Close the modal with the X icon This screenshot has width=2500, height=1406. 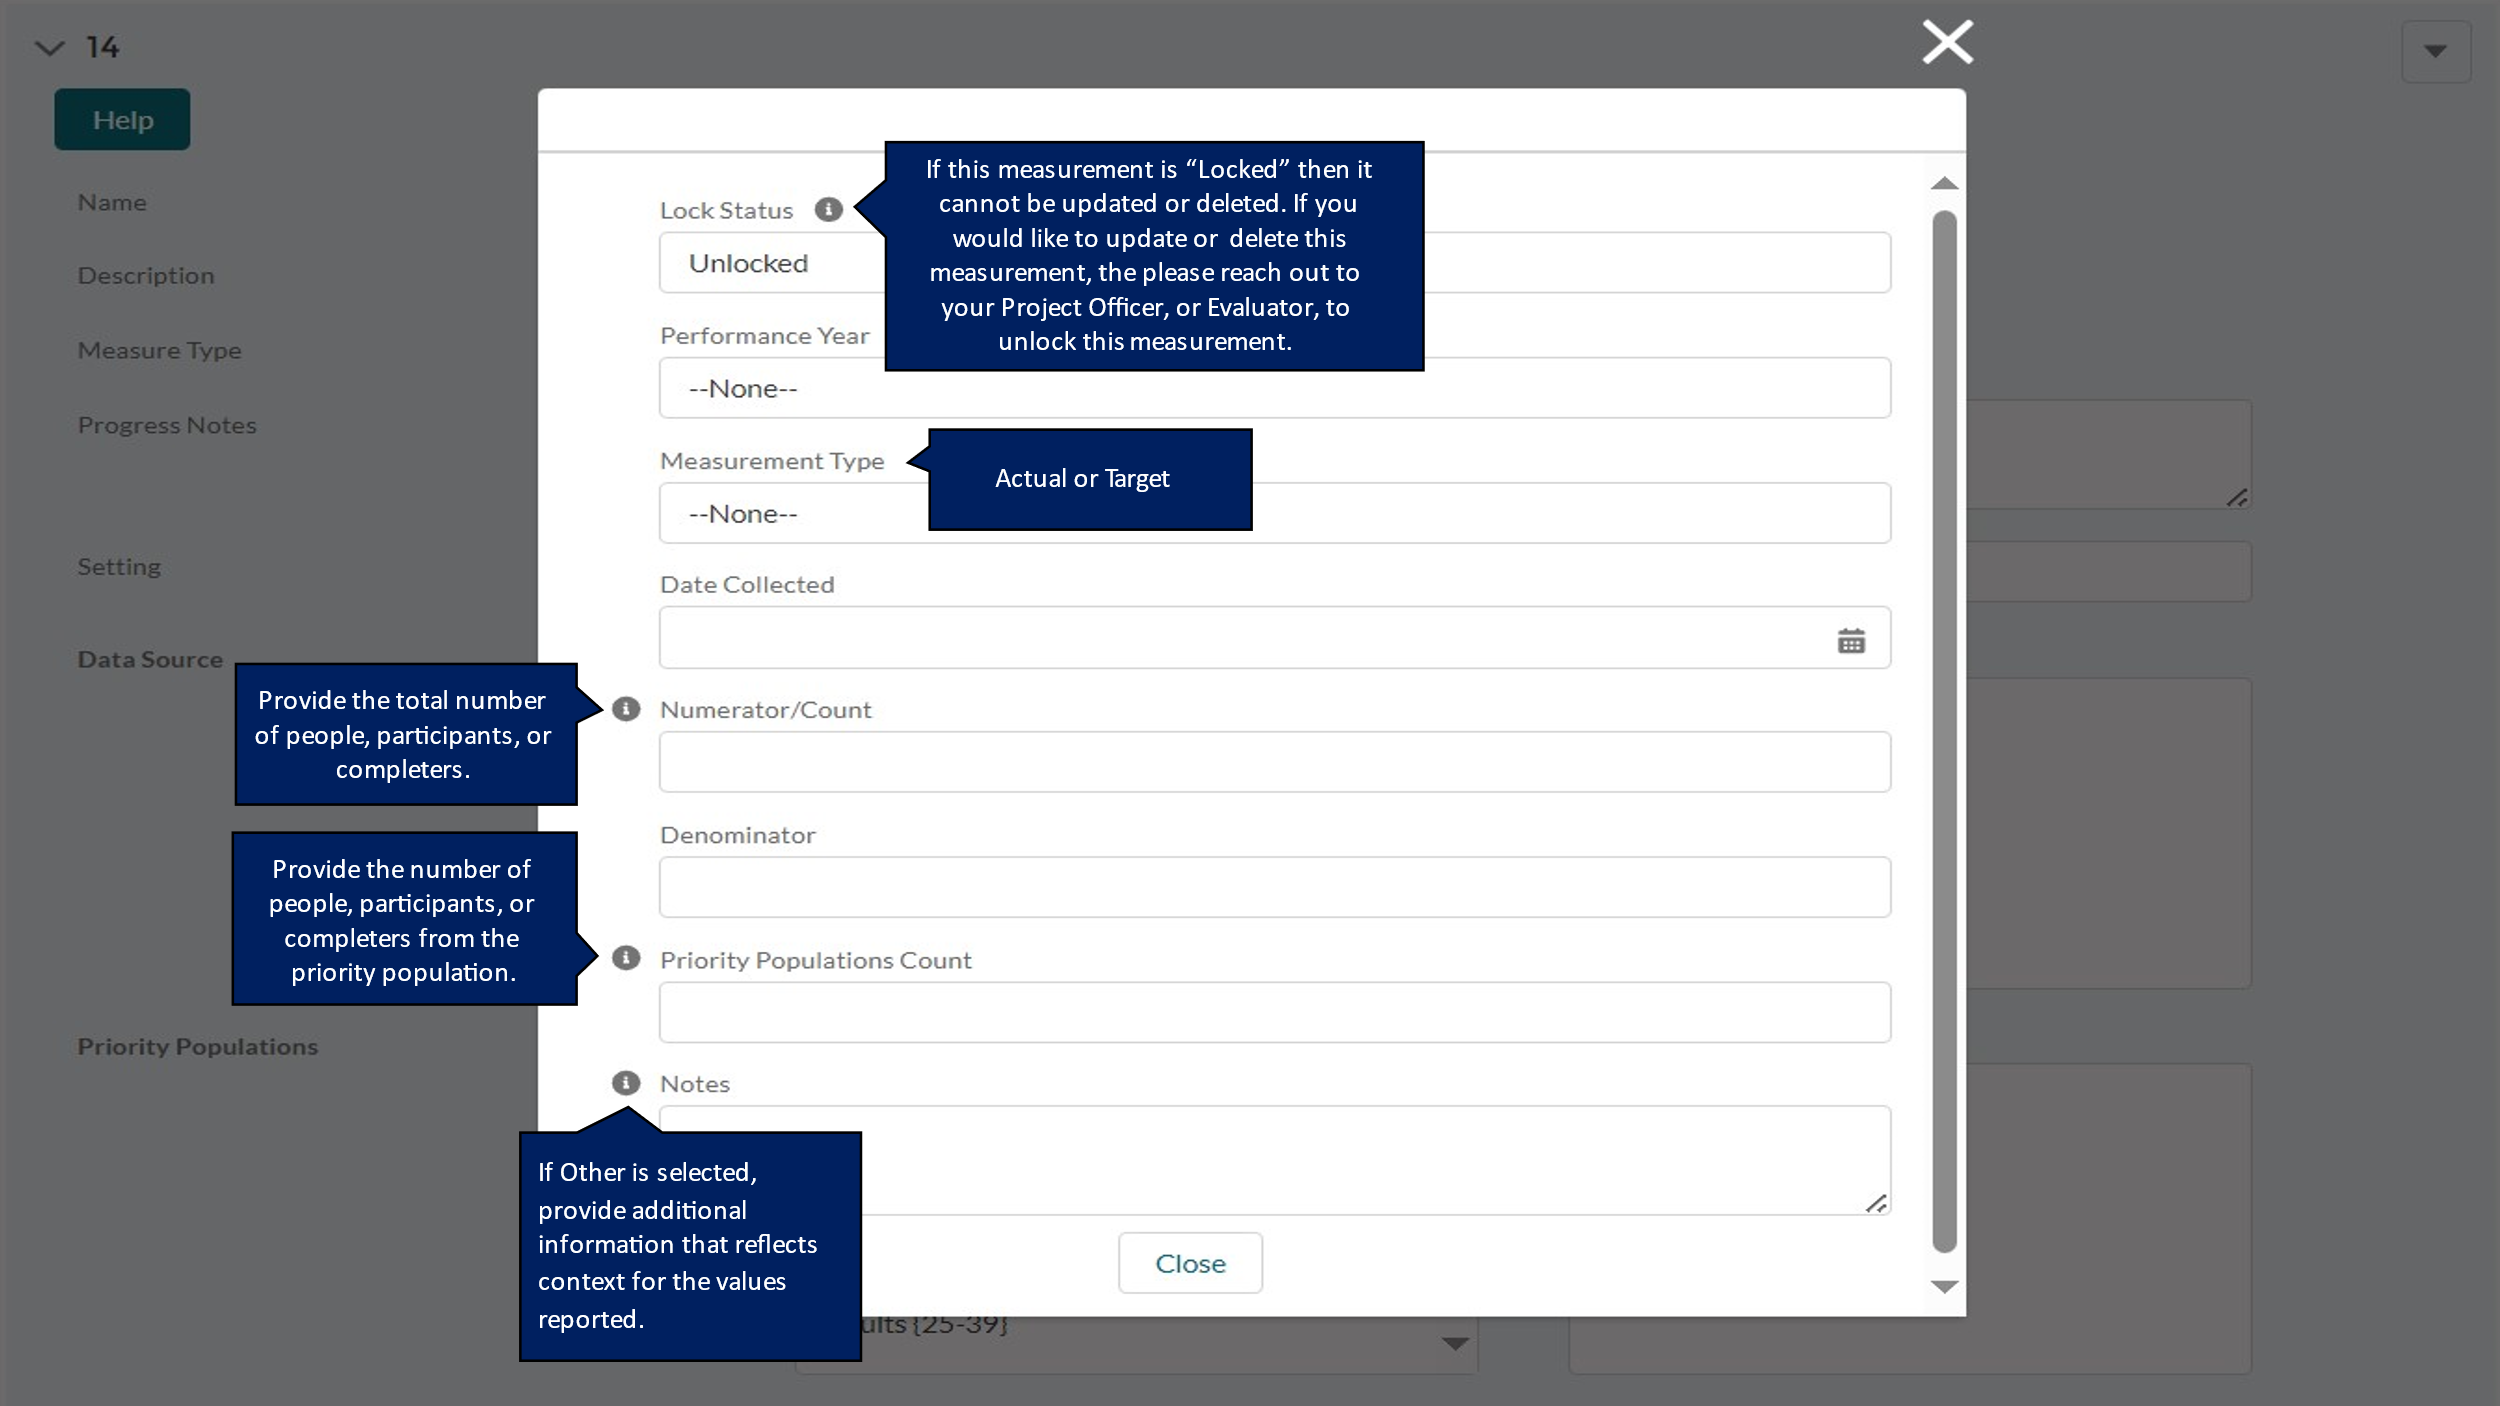(x=1947, y=43)
